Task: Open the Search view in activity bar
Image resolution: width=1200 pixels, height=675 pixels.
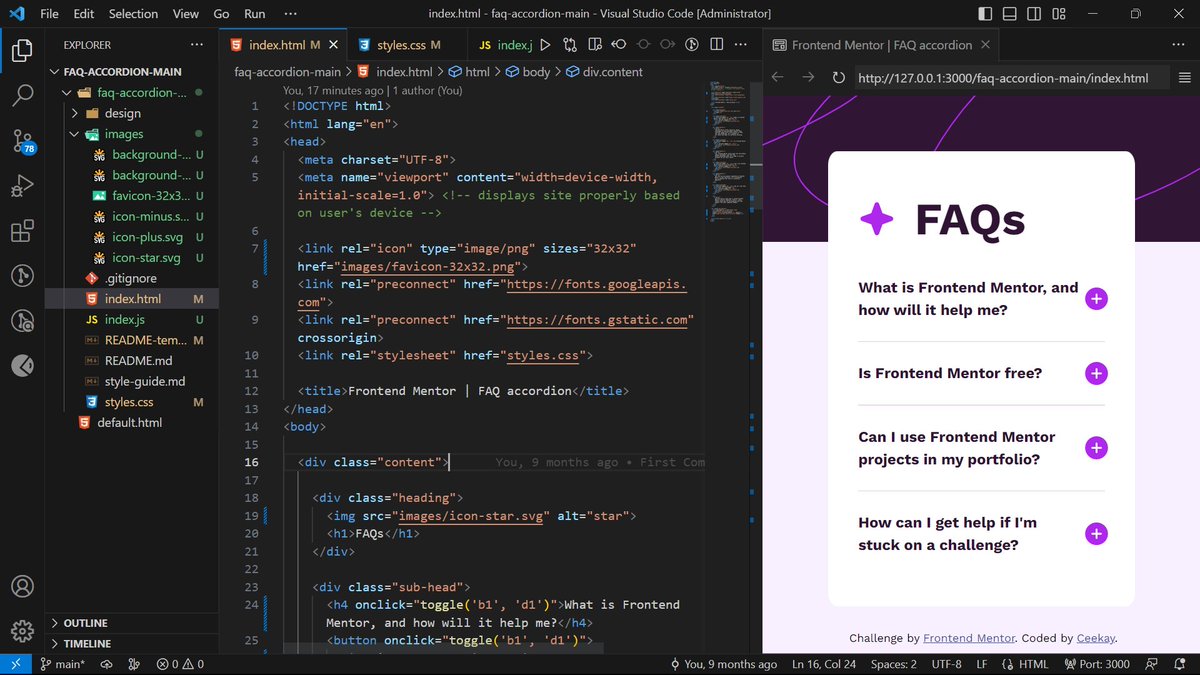Action: 22,95
